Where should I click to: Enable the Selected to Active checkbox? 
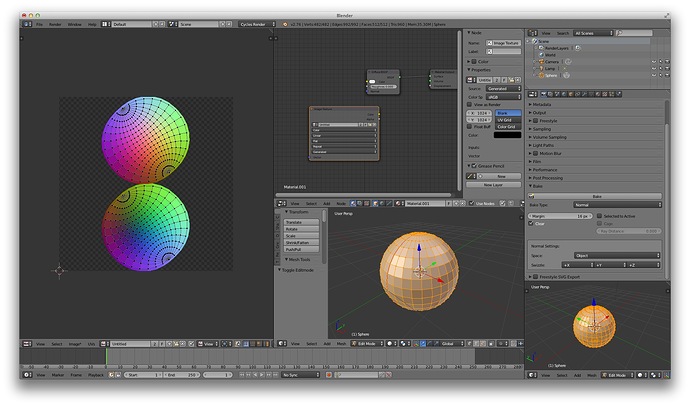click(599, 216)
